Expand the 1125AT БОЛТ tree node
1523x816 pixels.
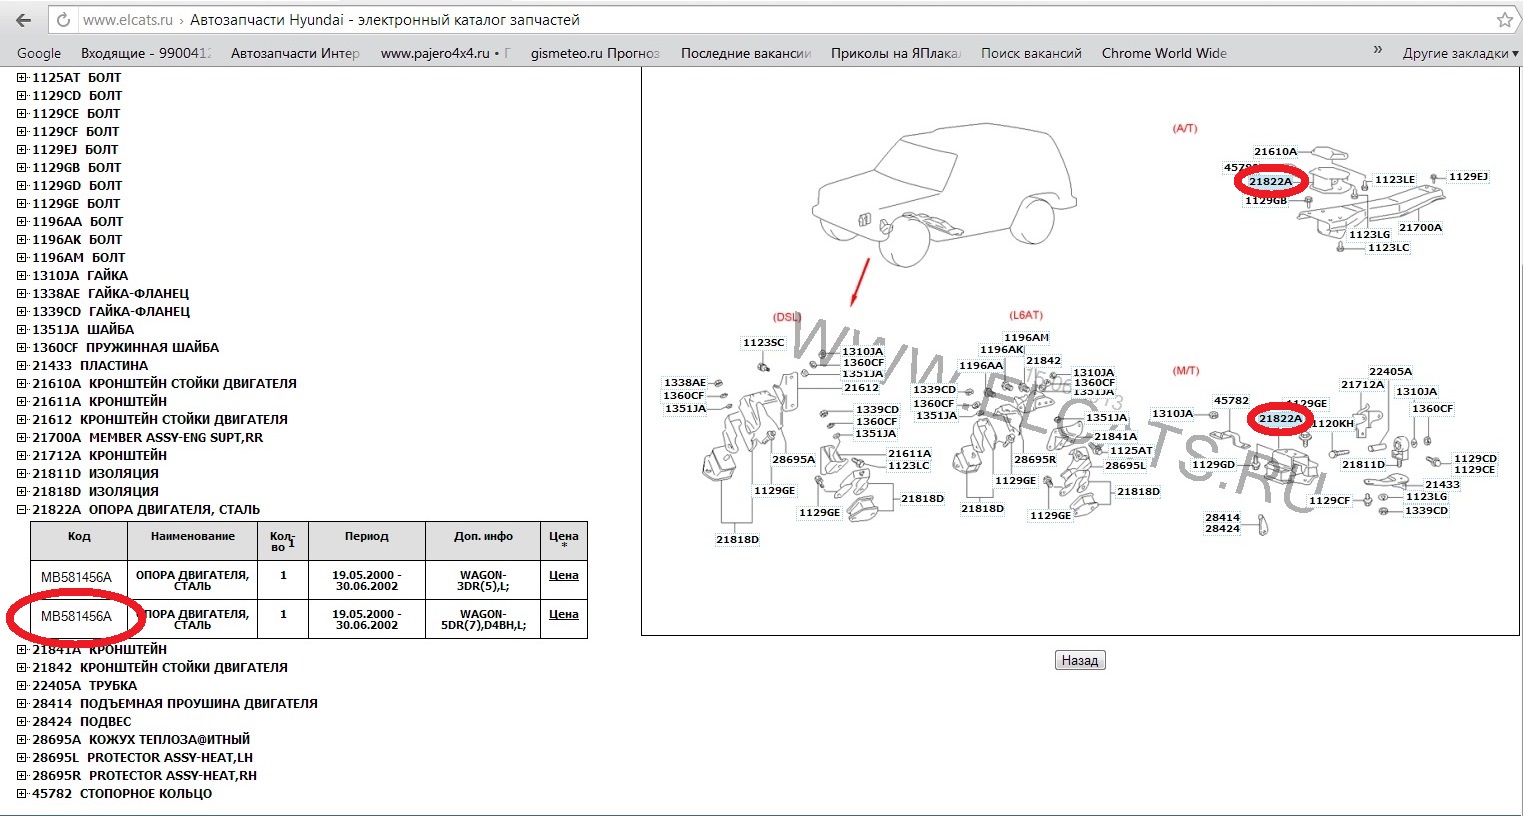point(22,78)
